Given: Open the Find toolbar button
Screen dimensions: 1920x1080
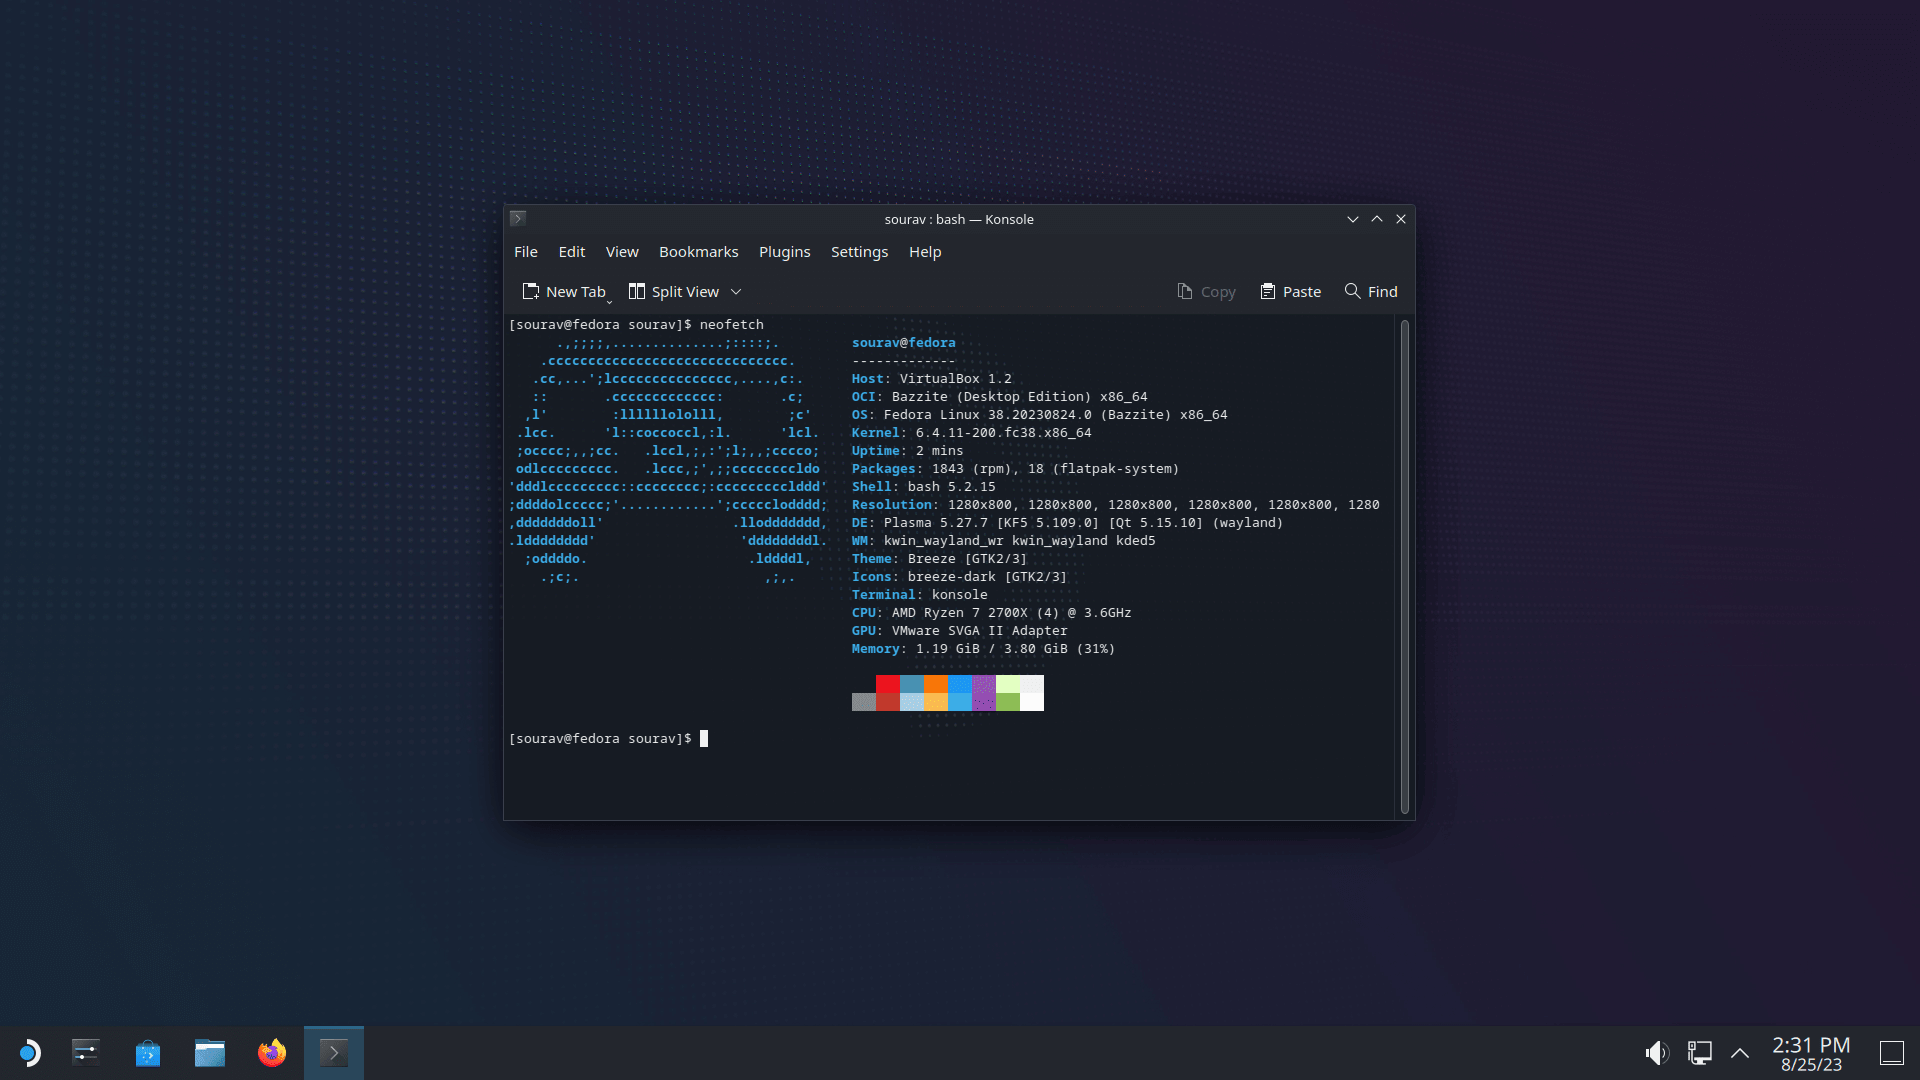Looking at the screenshot, I should [1370, 291].
